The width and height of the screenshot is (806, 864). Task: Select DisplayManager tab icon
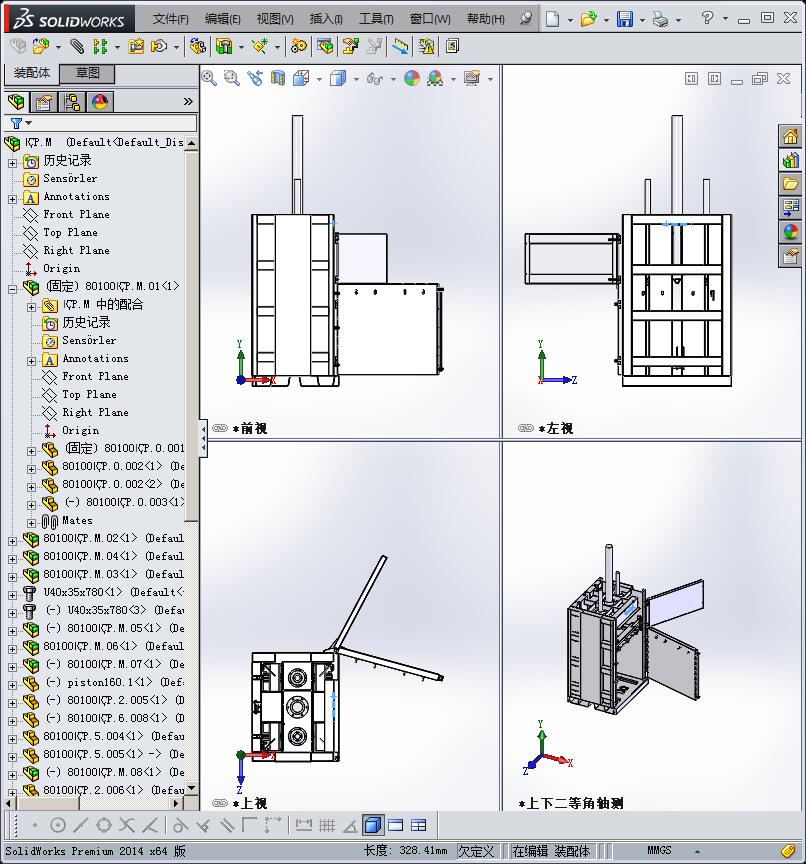(100, 102)
